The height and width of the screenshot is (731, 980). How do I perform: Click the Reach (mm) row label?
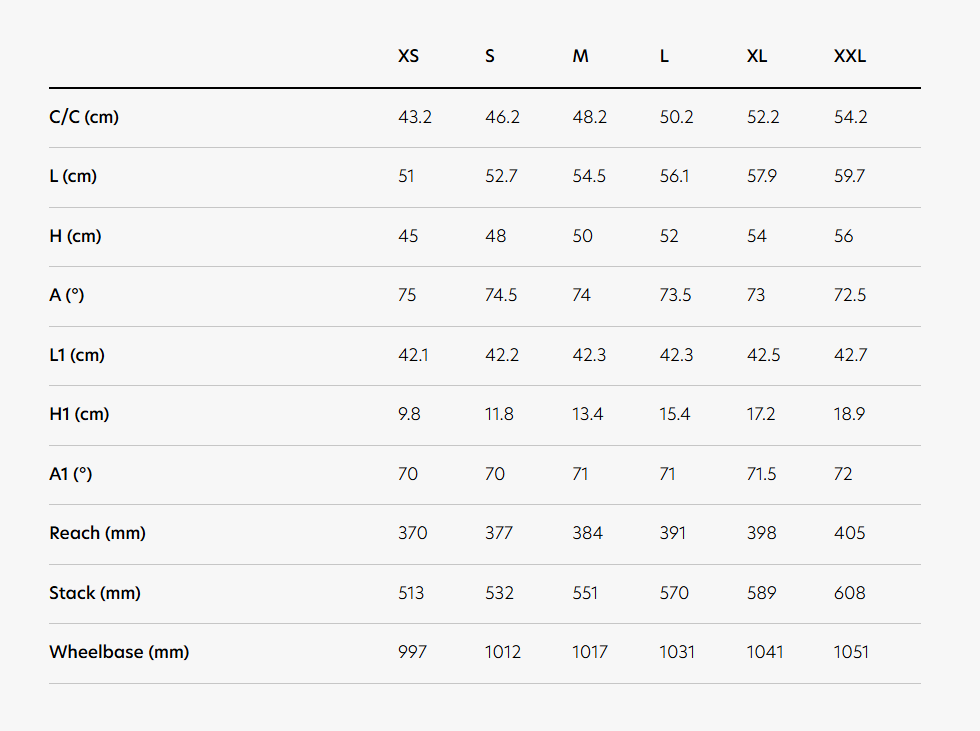click(97, 533)
